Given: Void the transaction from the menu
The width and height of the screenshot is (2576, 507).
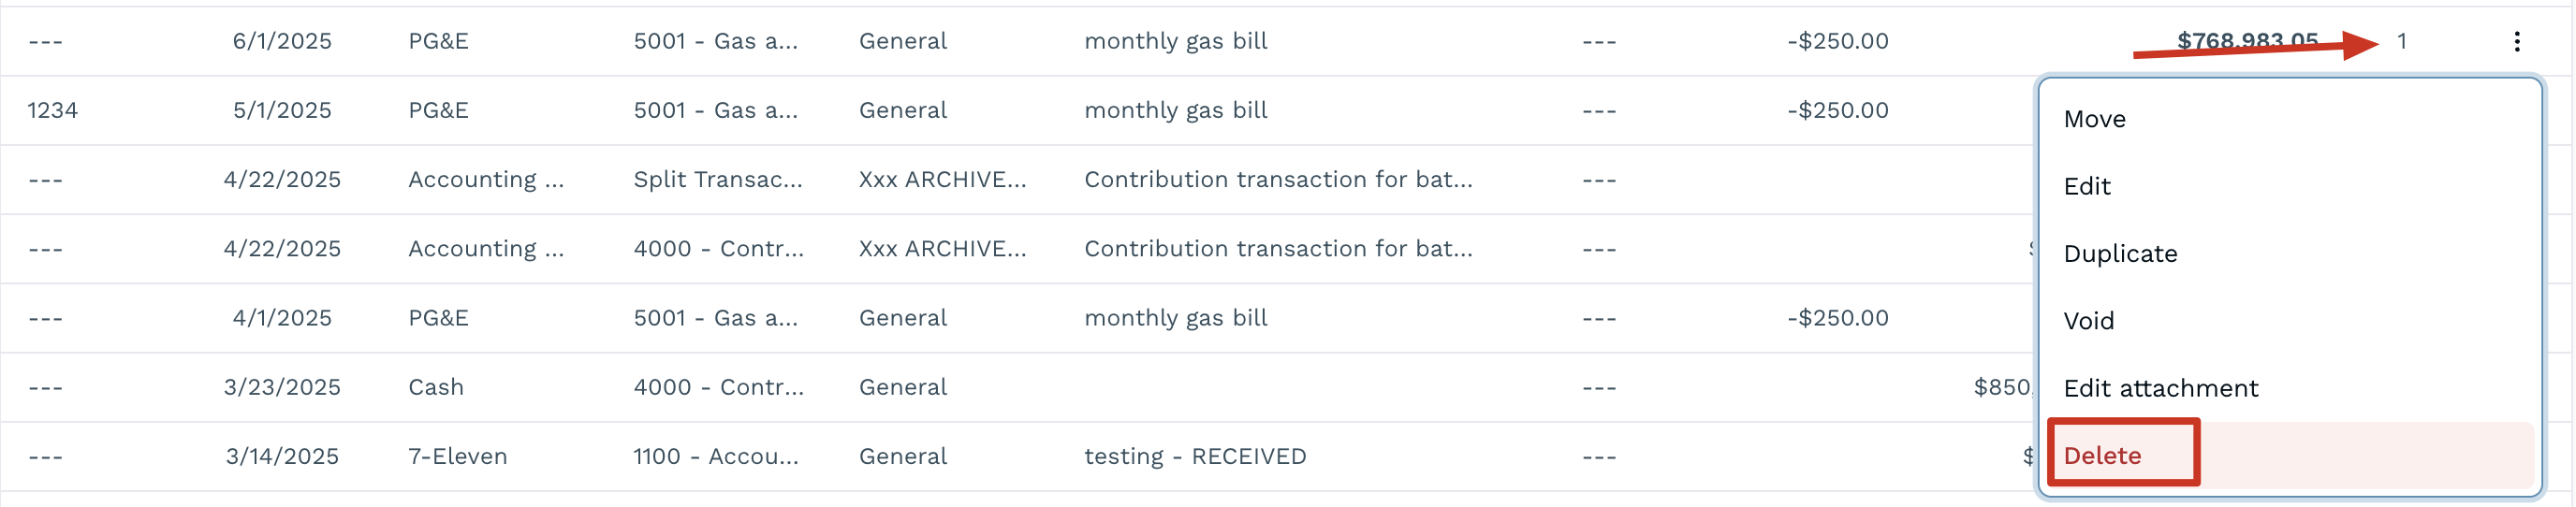Looking at the screenshot, I should [2088, 321].
